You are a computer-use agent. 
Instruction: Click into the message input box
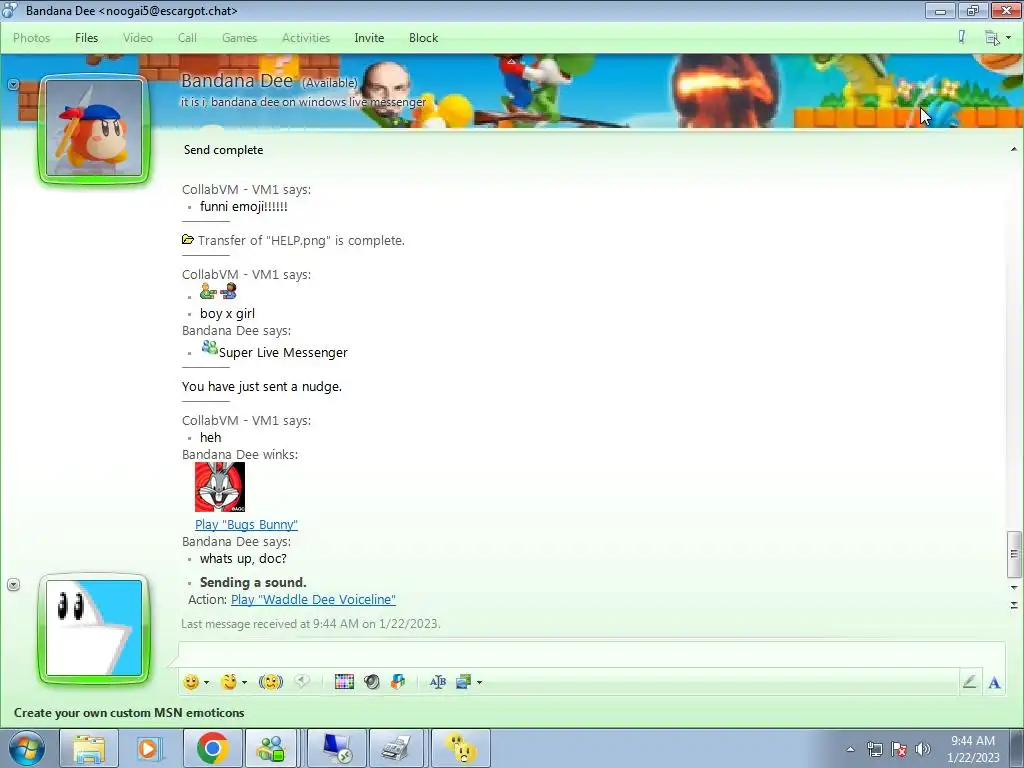click(590, 654)
